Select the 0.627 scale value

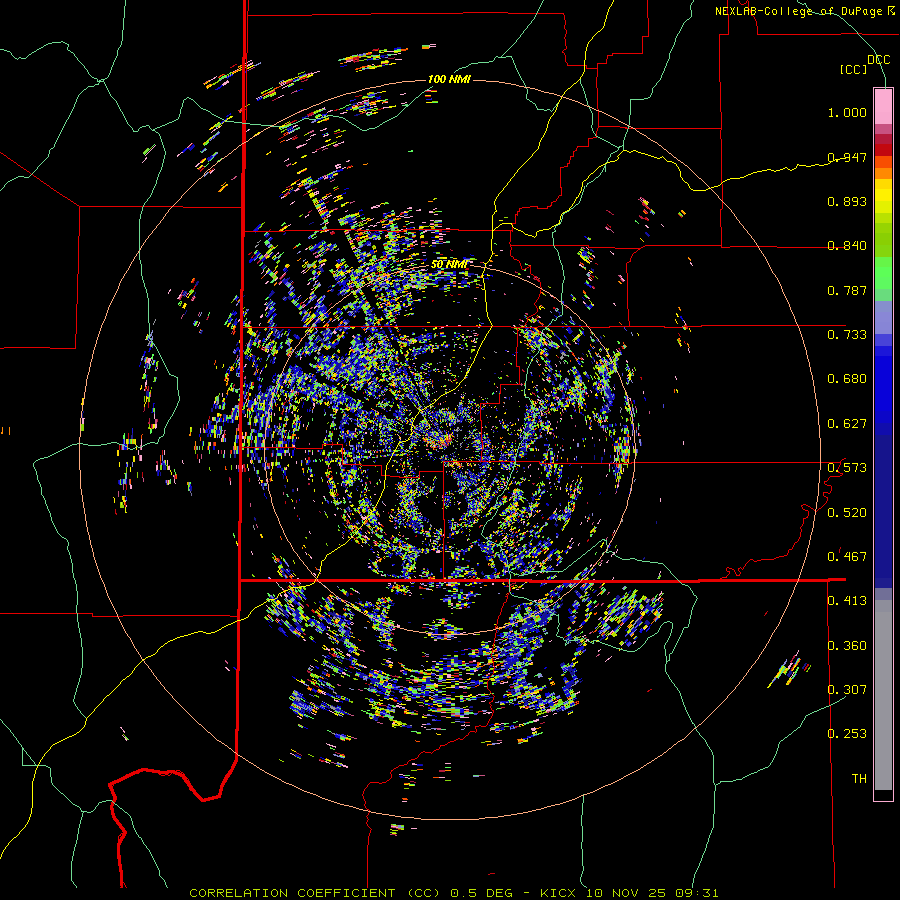coord(847,424)
